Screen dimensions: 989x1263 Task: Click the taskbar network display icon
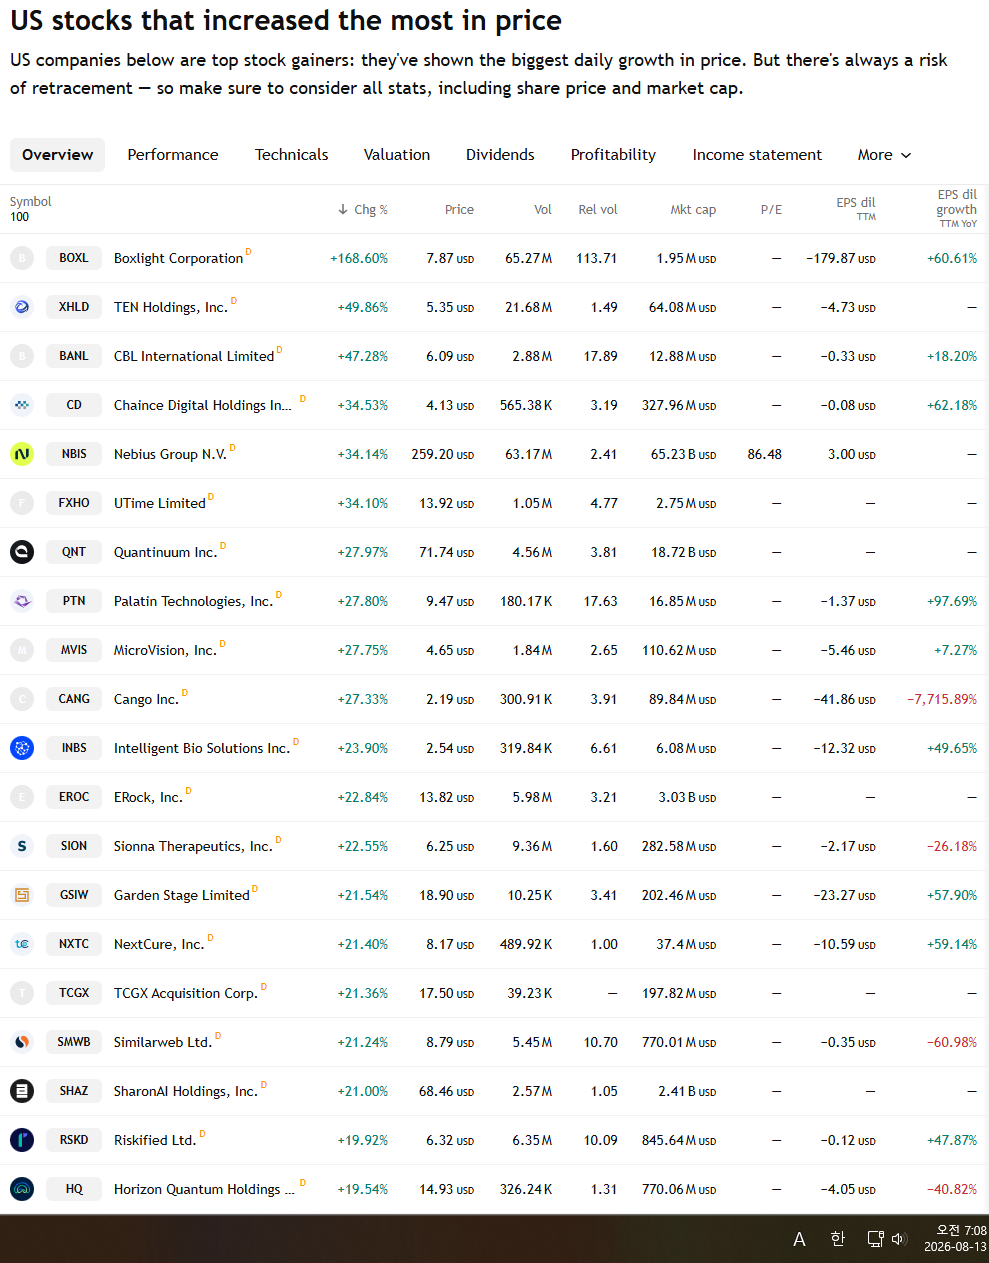pyautogui.click(x=875, y=1239)
